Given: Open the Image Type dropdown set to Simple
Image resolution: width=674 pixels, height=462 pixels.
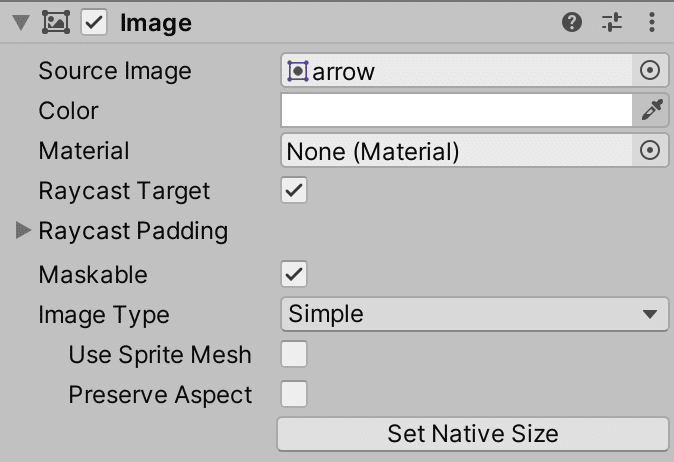Looking at the screenshot, I should (x=472, y=314).
